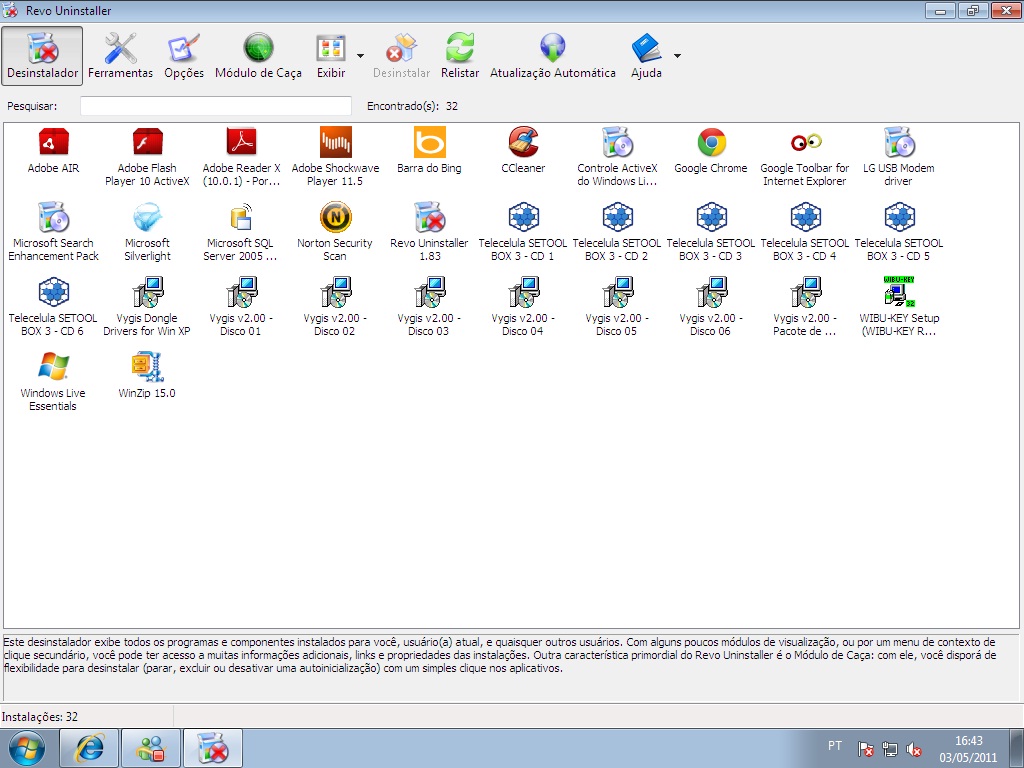Select Telecelula SETOOL BOX 3 - CD 6
Image resolution: width=1024 pixels, height=768 pixels.
54,308
